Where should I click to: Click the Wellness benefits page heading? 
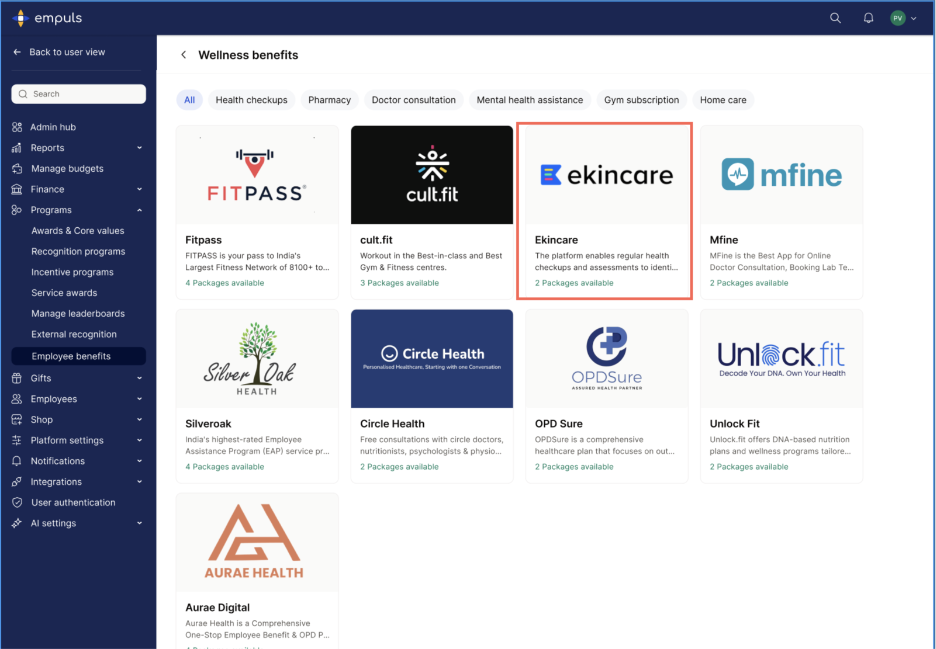[x=248, y=55]
